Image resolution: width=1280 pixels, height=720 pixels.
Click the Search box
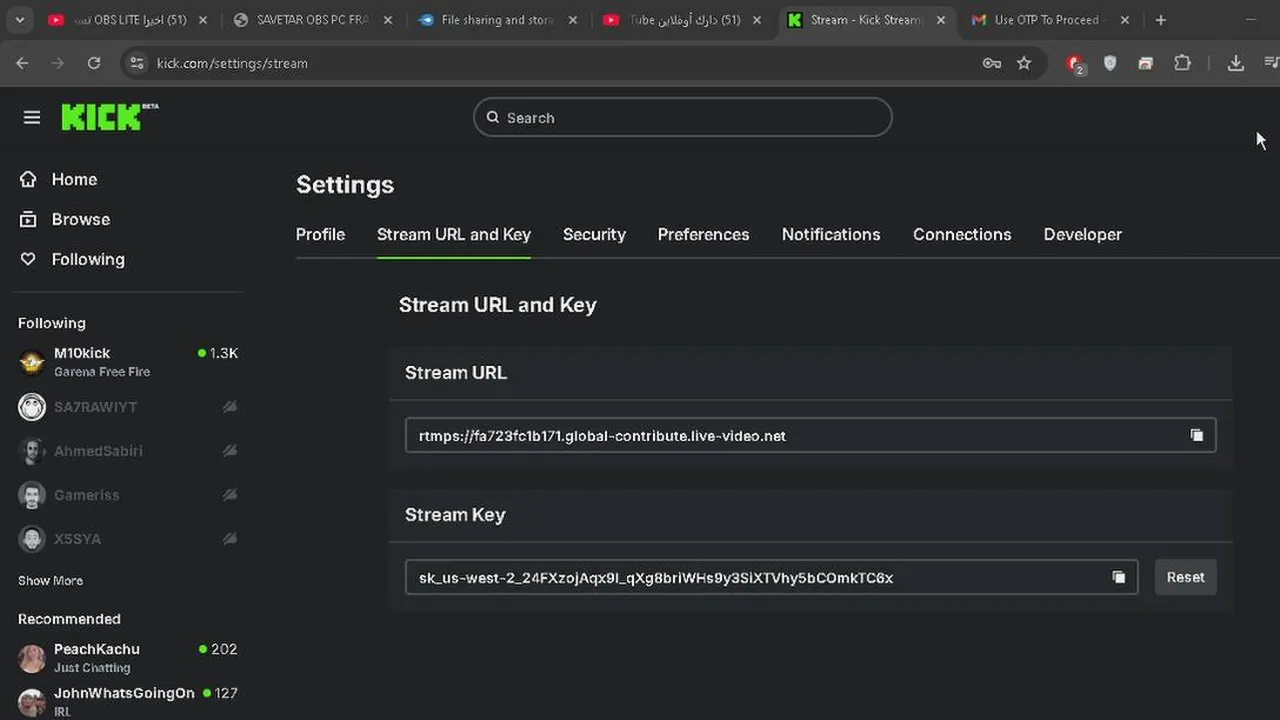pos(682,117)
